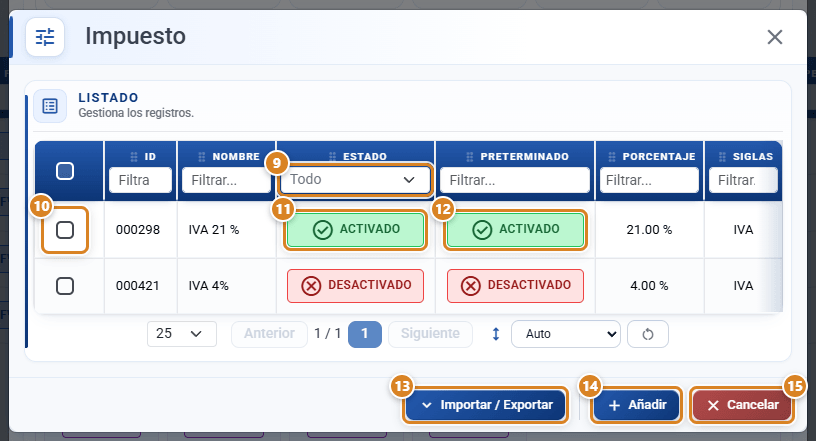Click the PORCENTAJE filter input field

649,180
